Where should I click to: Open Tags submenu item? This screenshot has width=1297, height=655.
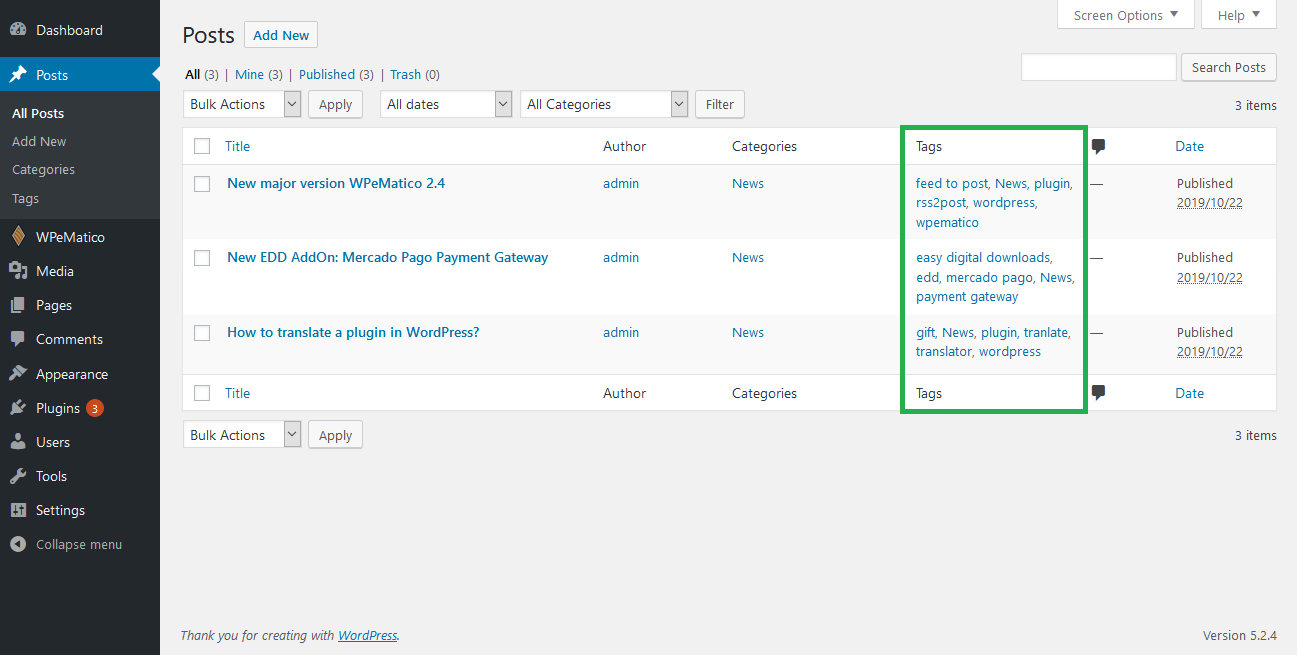[x=25, y=198]
